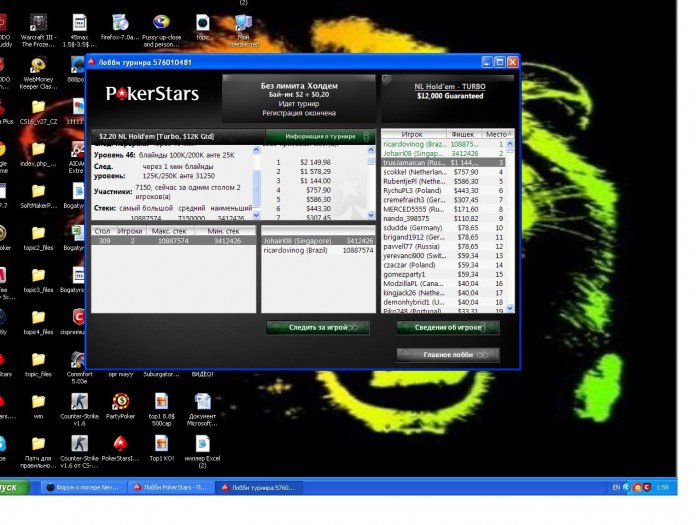Launch the firefox-7.0a desktop icon

tap(120, 27)
